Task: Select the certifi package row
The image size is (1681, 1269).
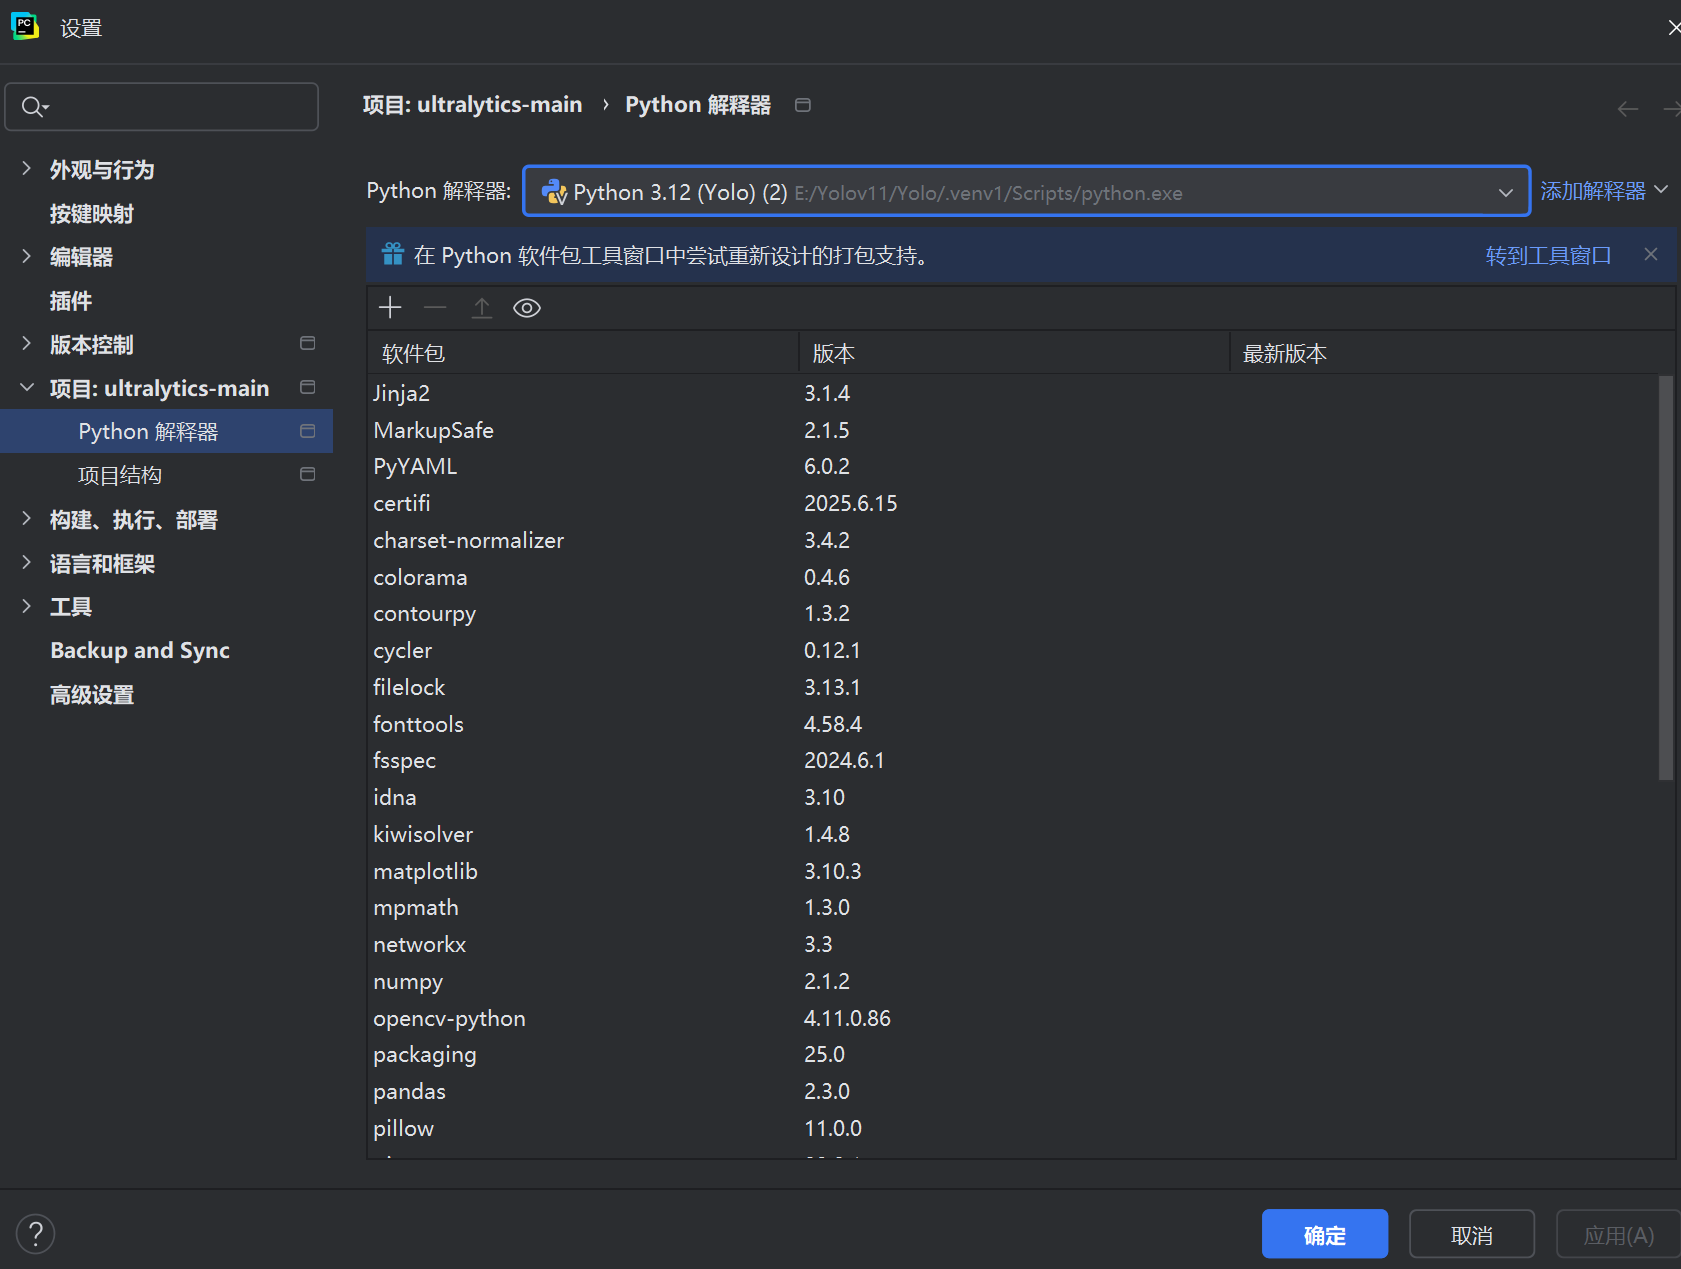Action: pyautogui.click(x=1013, y=503)
